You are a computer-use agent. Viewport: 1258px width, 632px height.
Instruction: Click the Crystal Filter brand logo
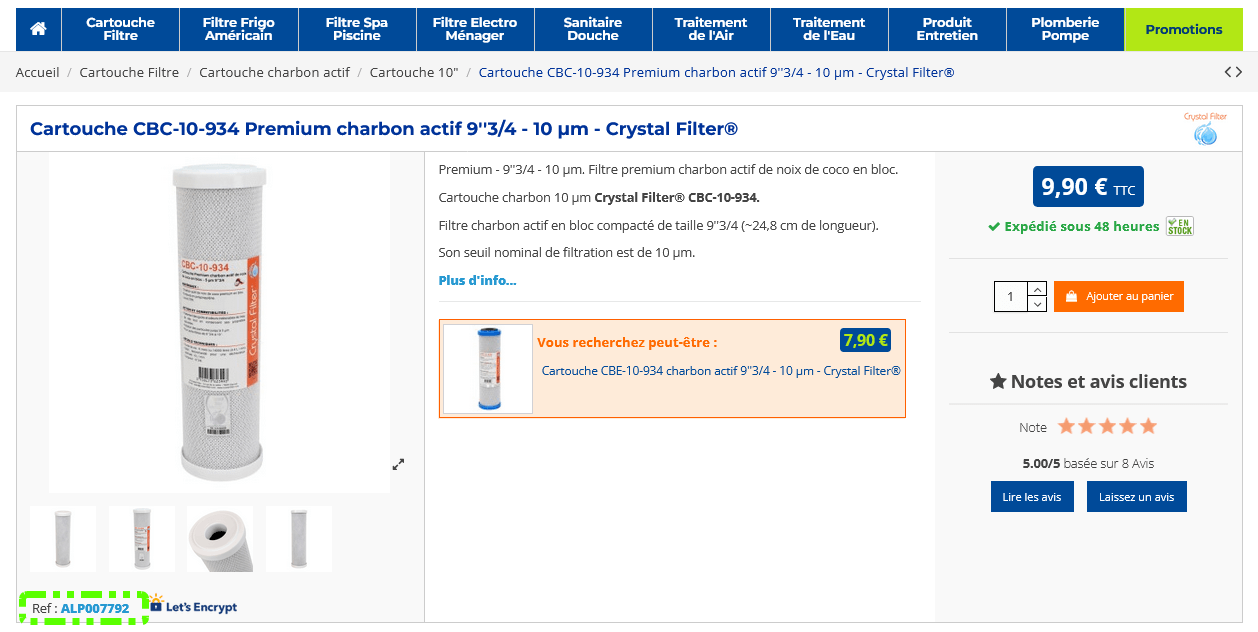coord(1204,129)
